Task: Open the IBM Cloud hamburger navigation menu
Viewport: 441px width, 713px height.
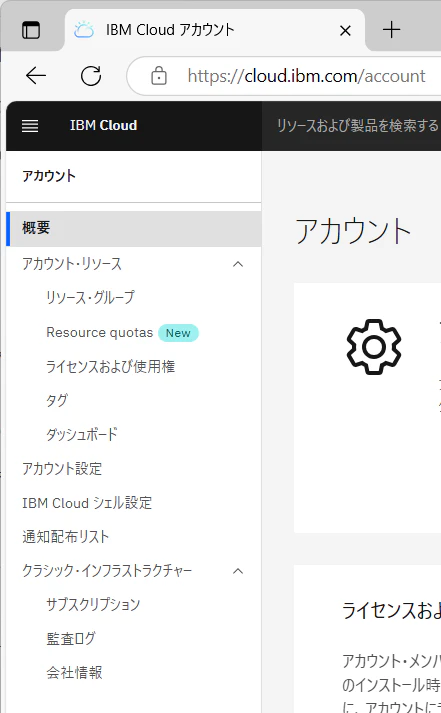Action: click(x=30, y=126)
